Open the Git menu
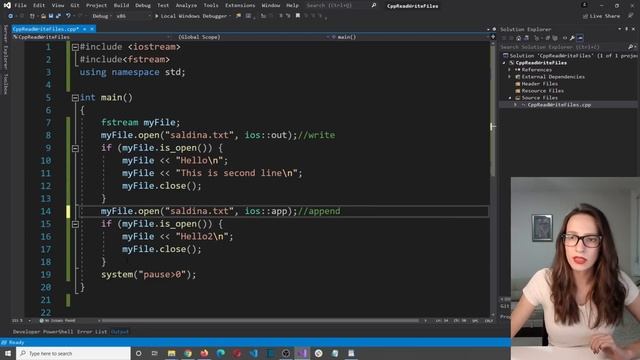The image size is (640, 360). point(75,6)
